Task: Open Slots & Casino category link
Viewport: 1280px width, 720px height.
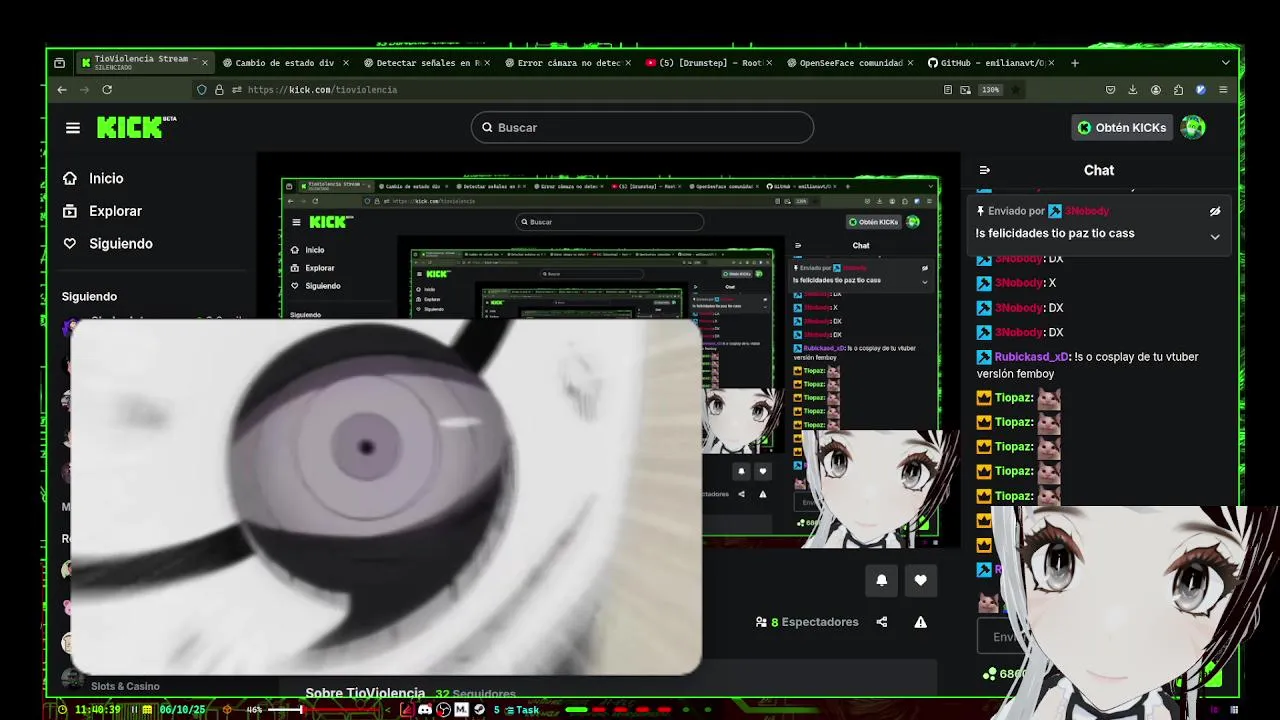Action: coord(125,686)
